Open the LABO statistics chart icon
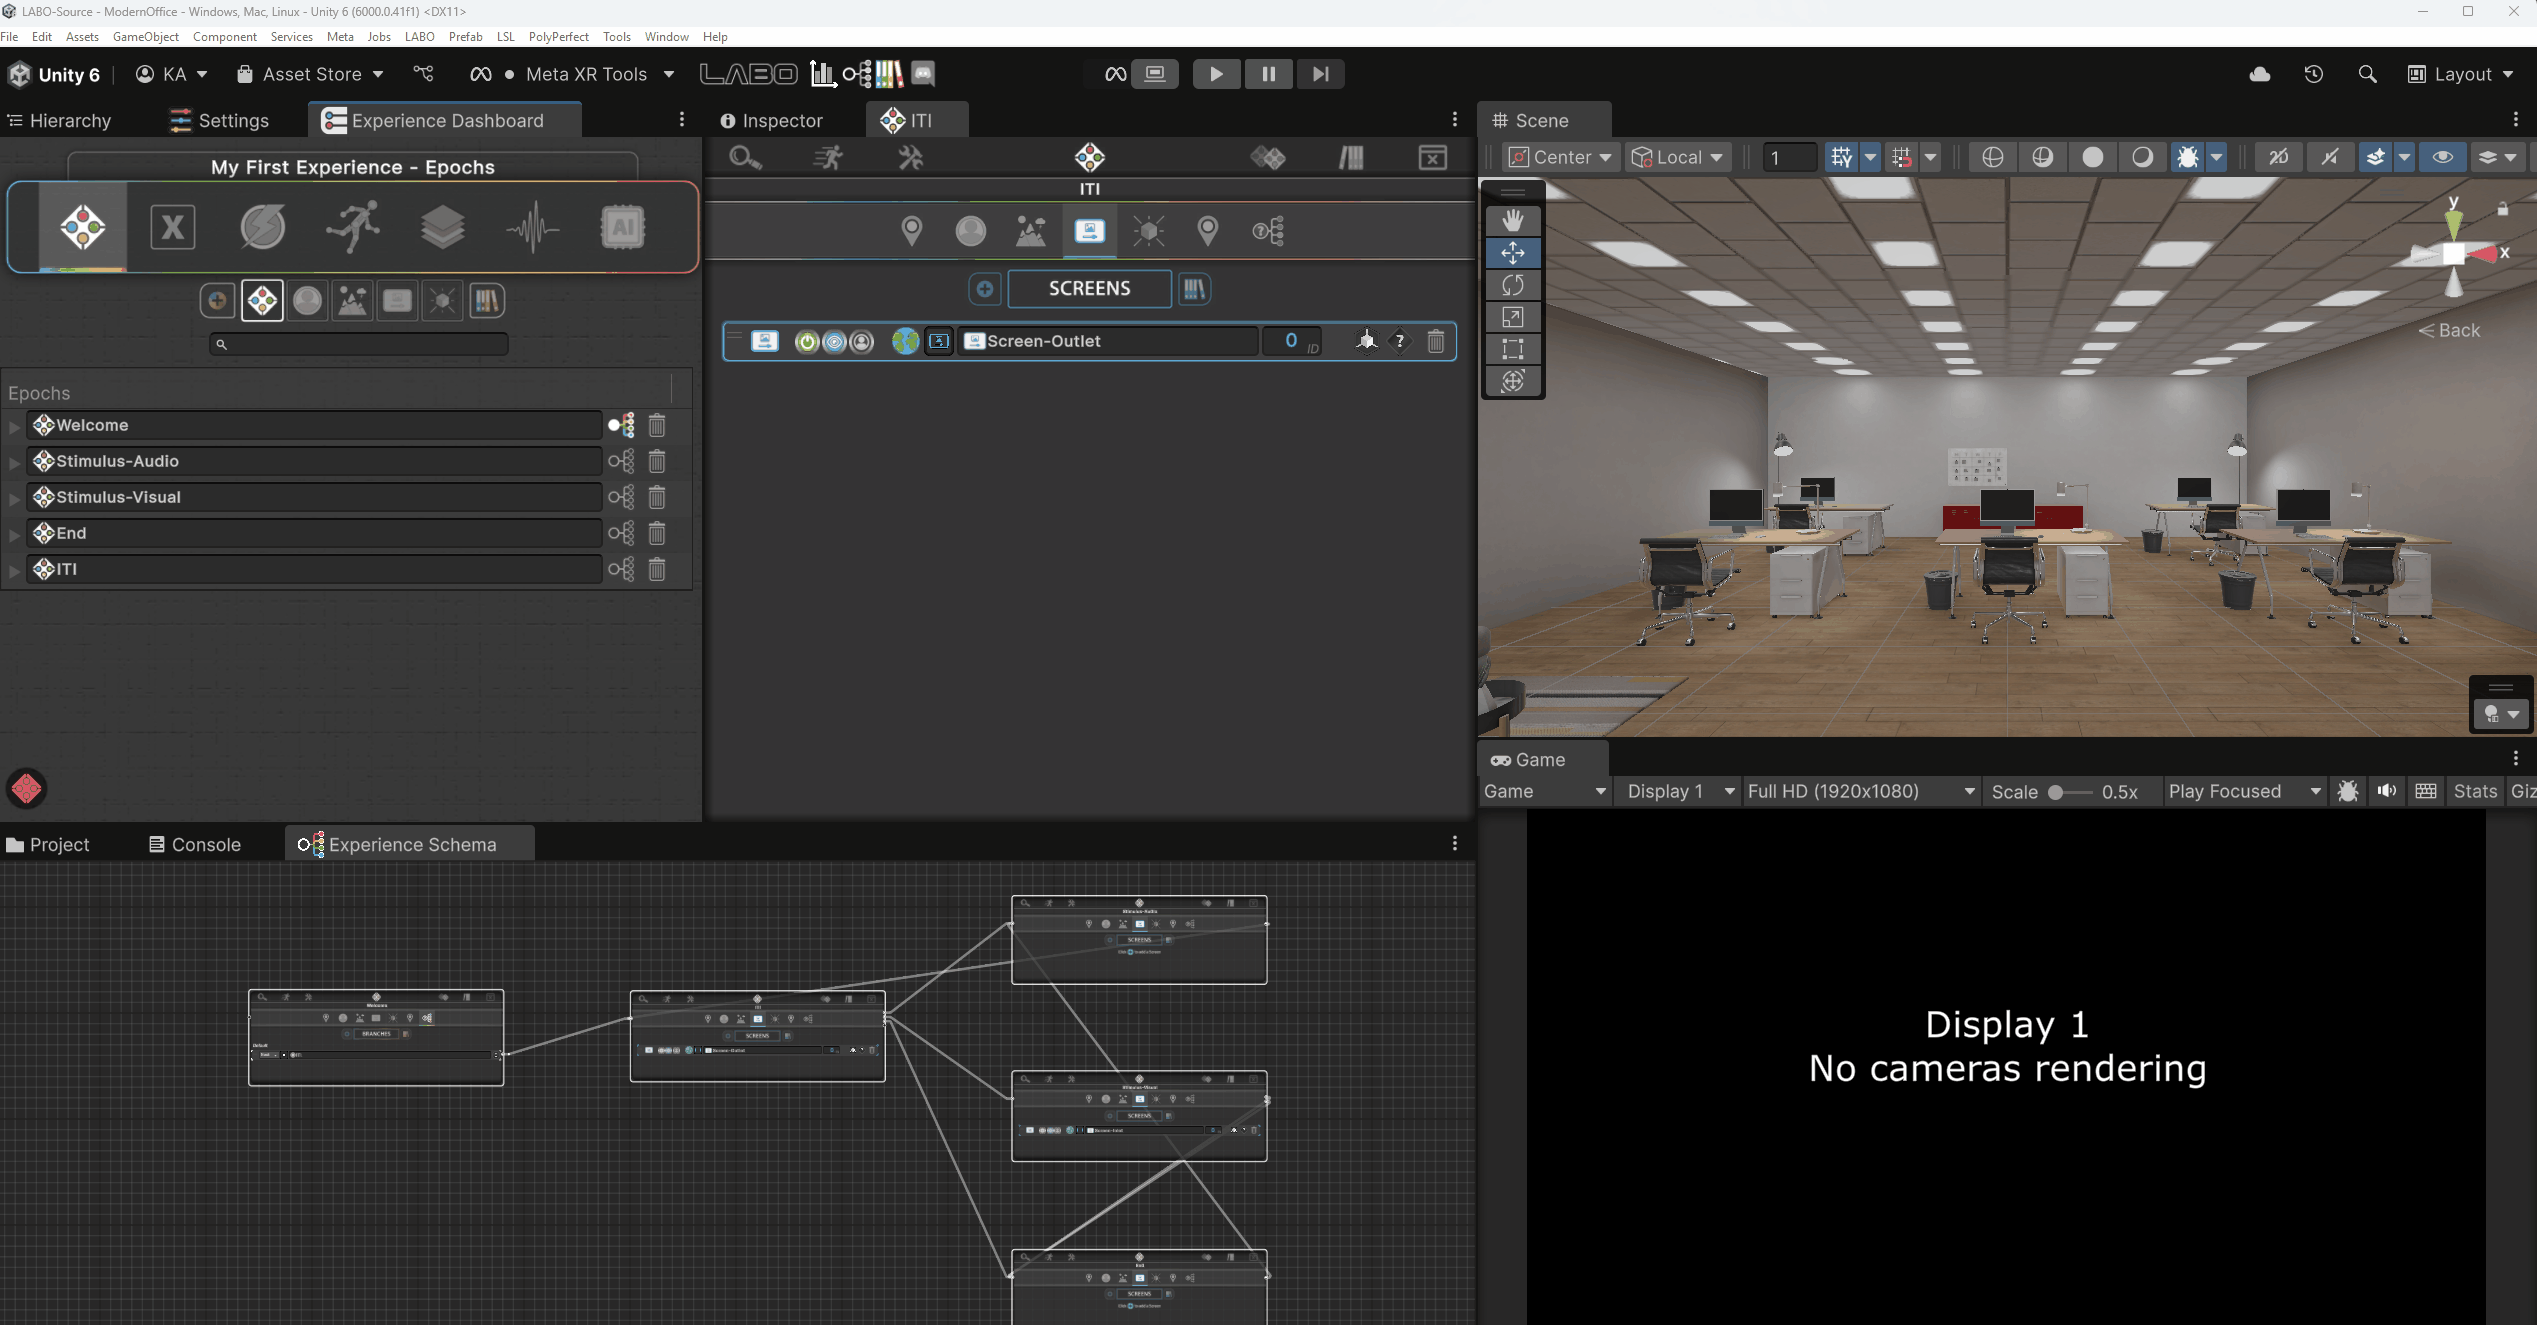Viewport: 2537px width, 1325px height. point(822,74)
